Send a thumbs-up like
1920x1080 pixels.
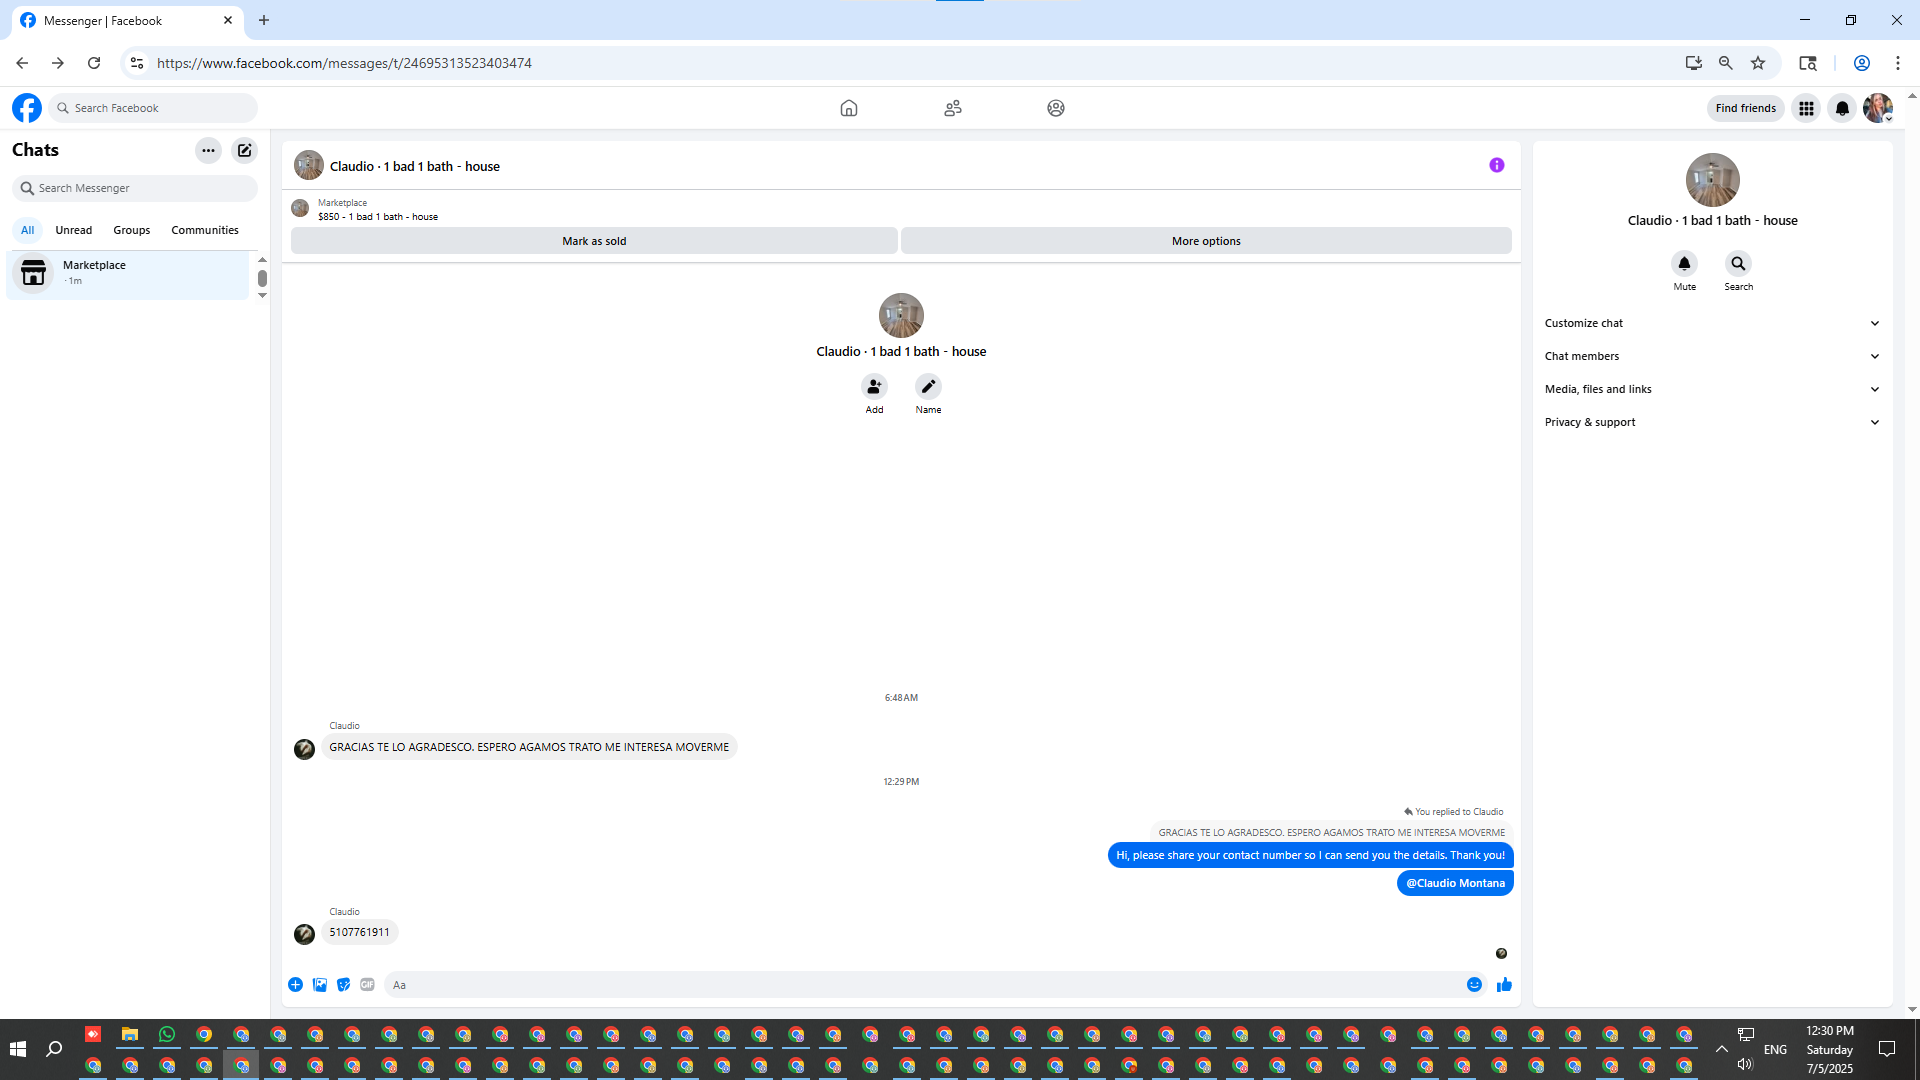1504,985
